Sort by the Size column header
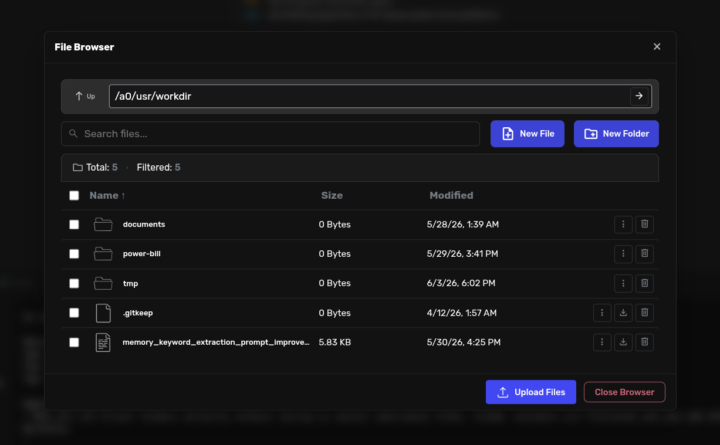Viewport: 720px width, 445px height. (332, 196)
